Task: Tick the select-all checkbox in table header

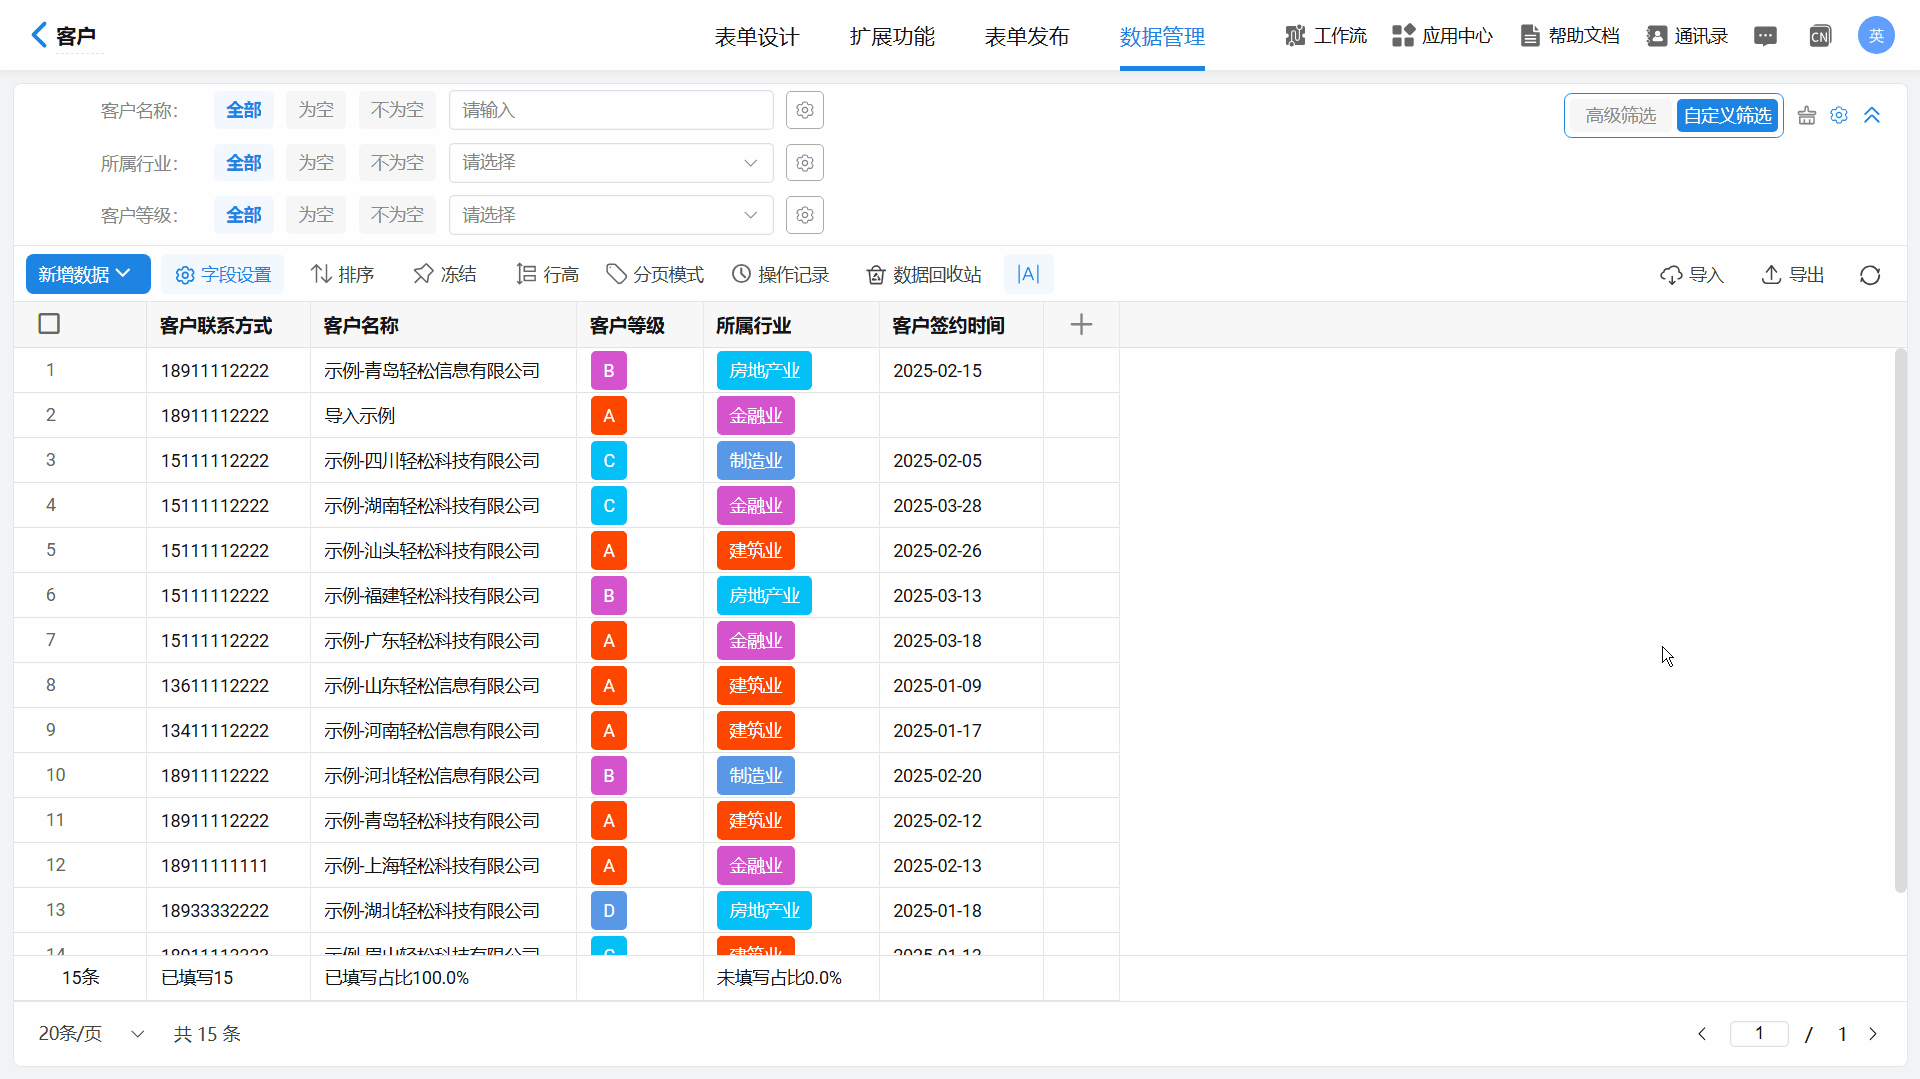Action: tap(49, 324)
